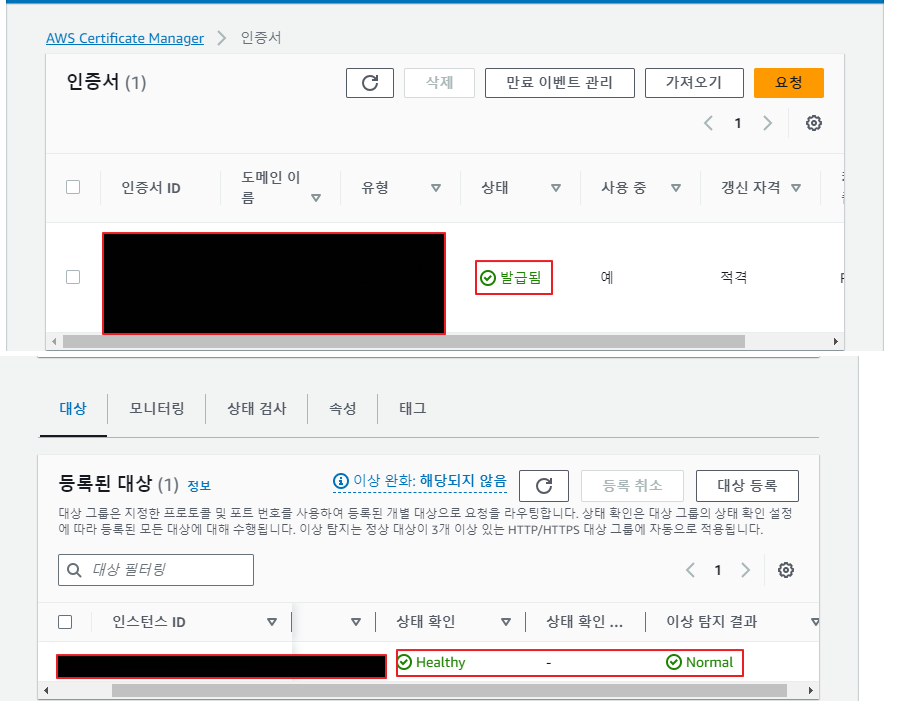The height and width of the screenshot is (712, 903).
Task: Click the info icon beside 이상 완화
Action: click(x=341, y=480)
